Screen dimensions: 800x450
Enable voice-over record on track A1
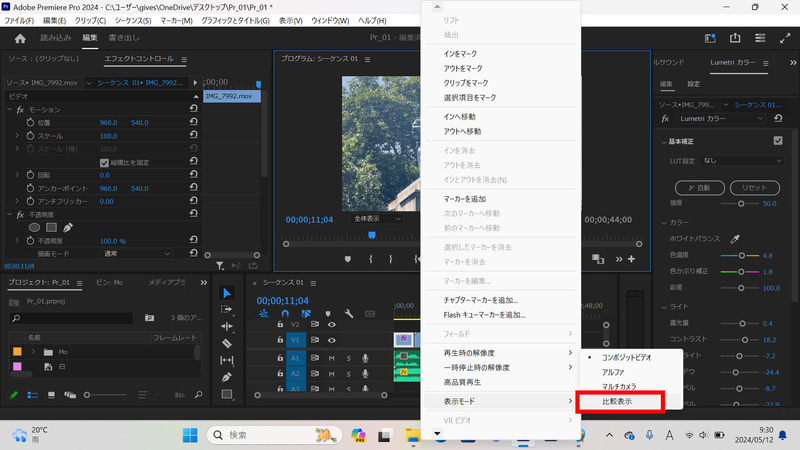point(365,359)
